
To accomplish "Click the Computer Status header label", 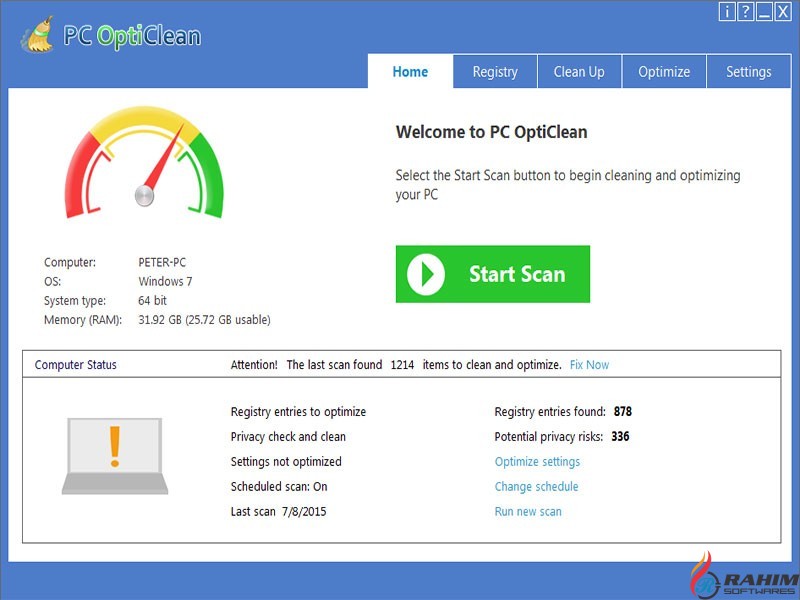I will [x=76, y=365].
